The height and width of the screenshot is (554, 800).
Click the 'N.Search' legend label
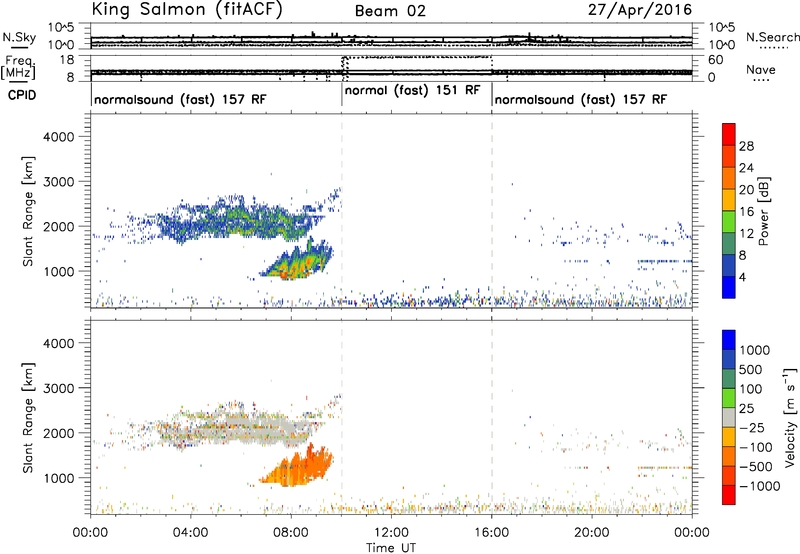[x=772, y=37]
